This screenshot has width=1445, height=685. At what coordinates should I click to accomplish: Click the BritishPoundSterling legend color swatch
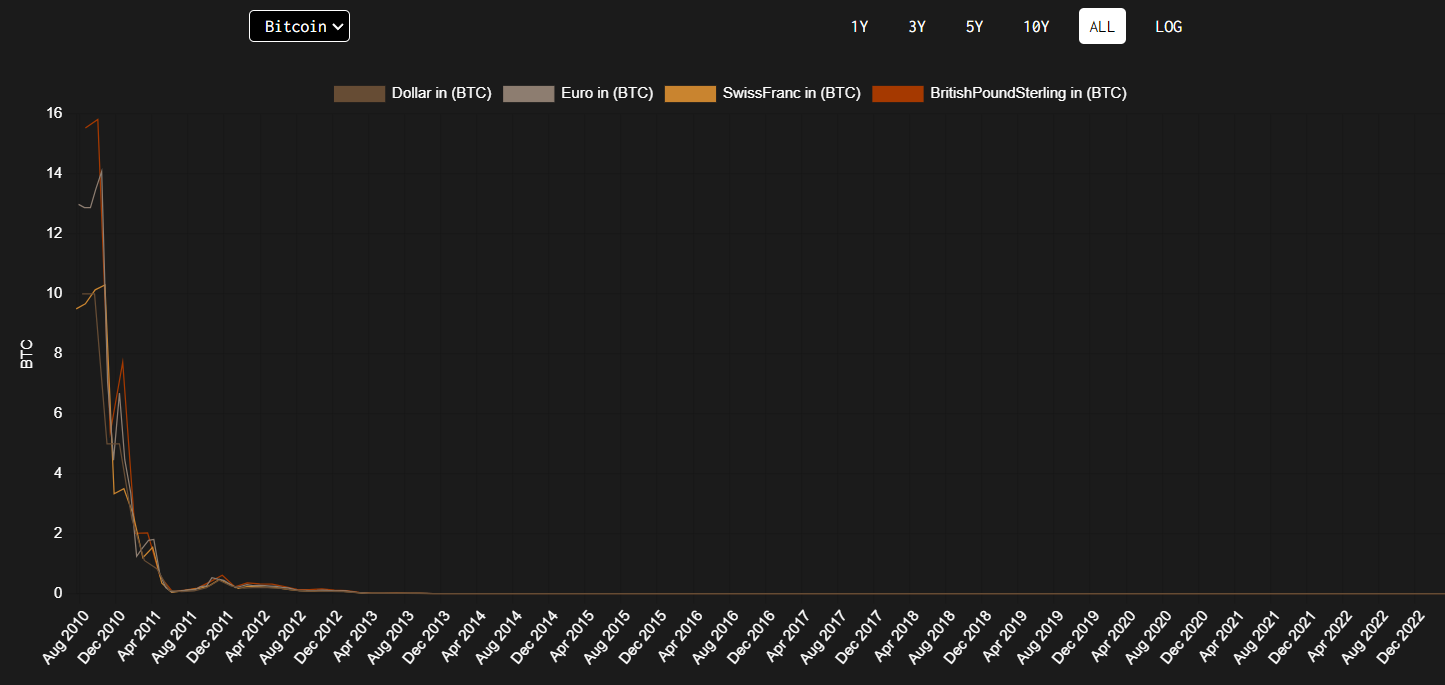[x=897, y=93]
